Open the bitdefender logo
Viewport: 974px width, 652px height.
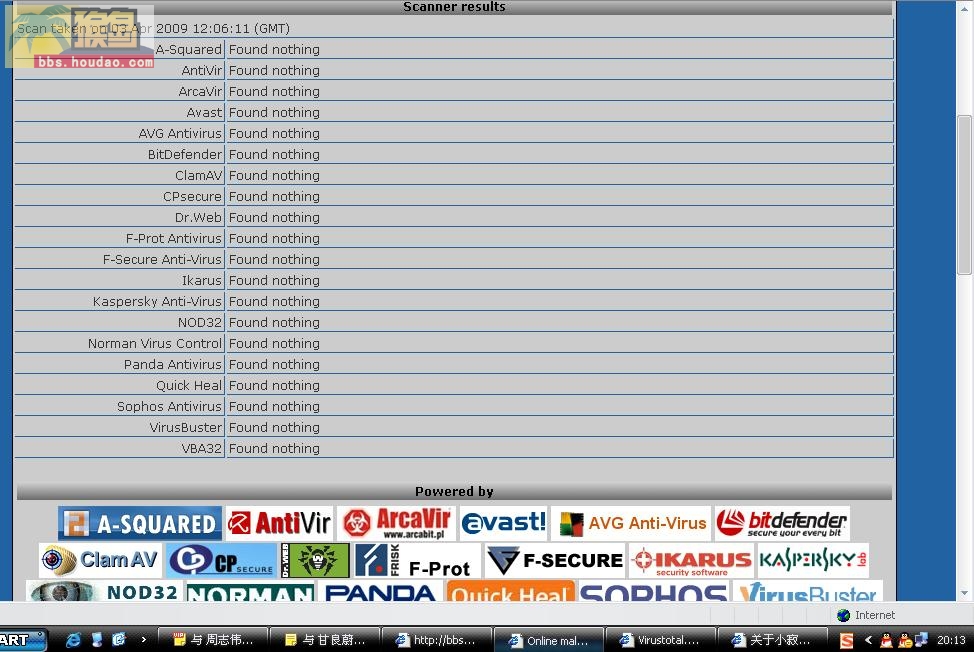[782, 523]
